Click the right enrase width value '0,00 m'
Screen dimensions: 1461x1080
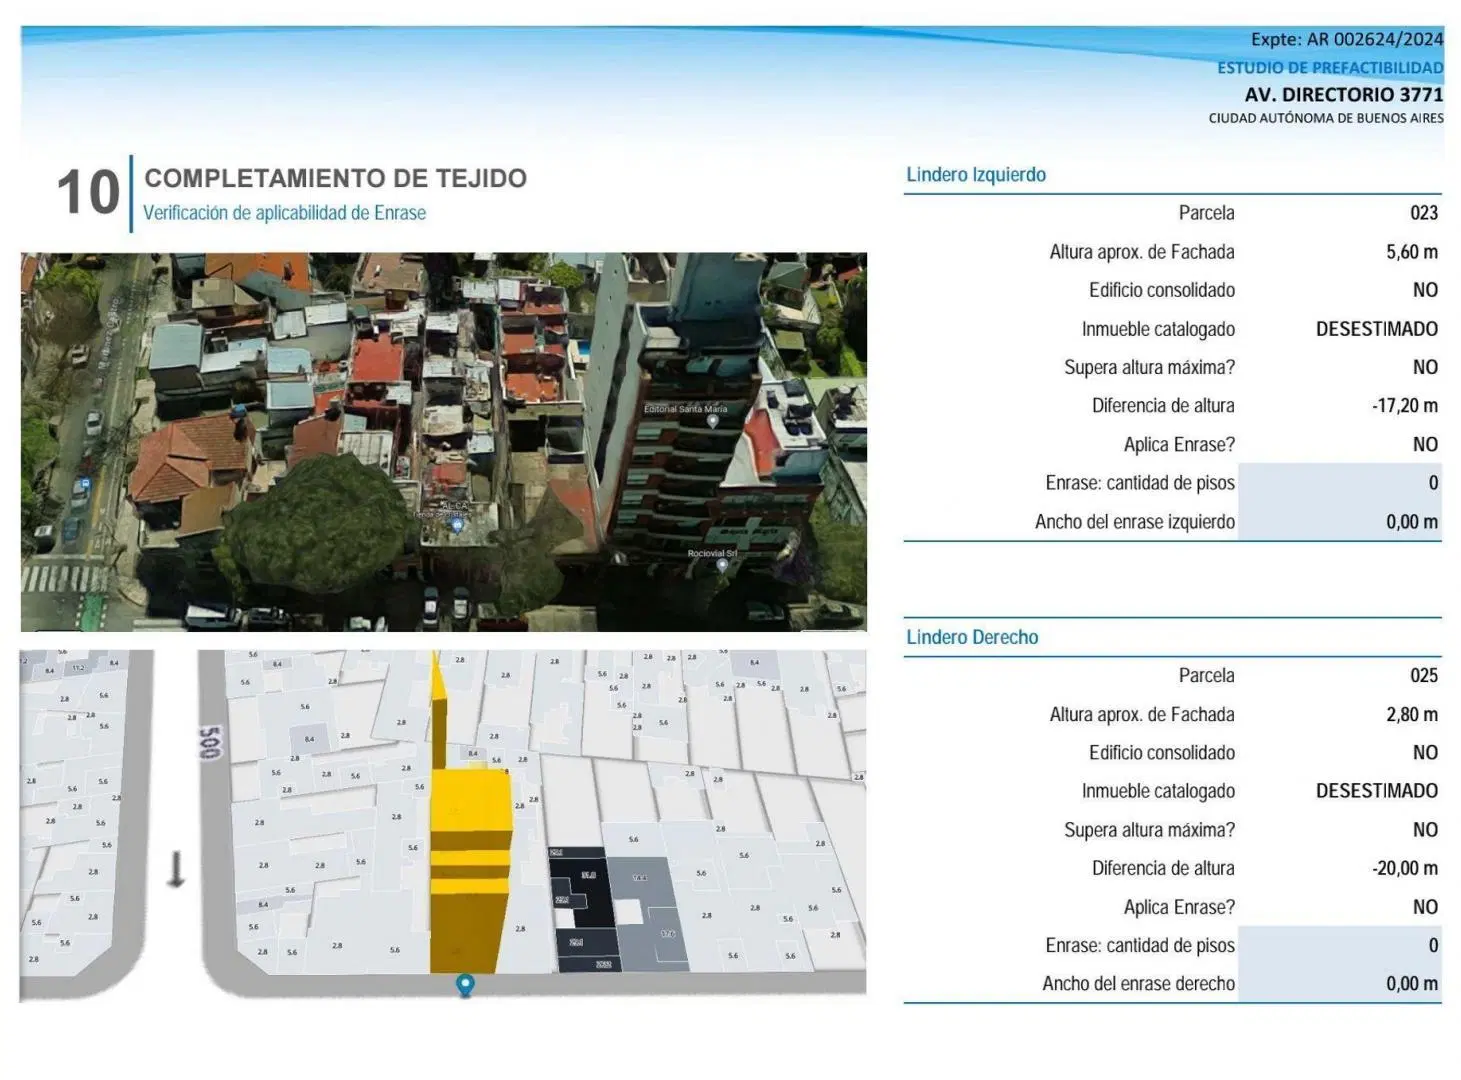[1412, 984]
